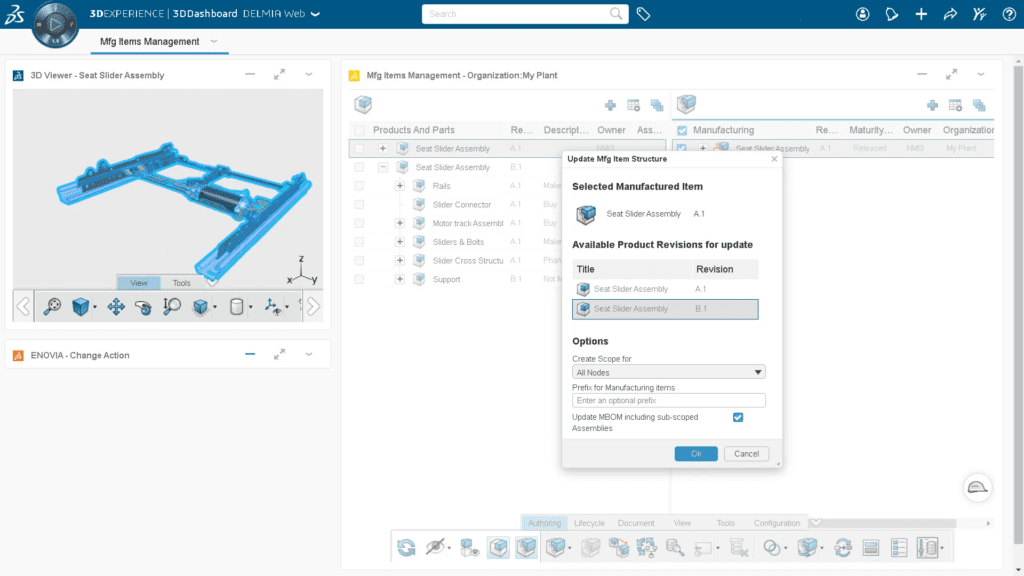Expand the Support tree node
This screenshot has height=576, width=1024.
click(x=400, y=279)
